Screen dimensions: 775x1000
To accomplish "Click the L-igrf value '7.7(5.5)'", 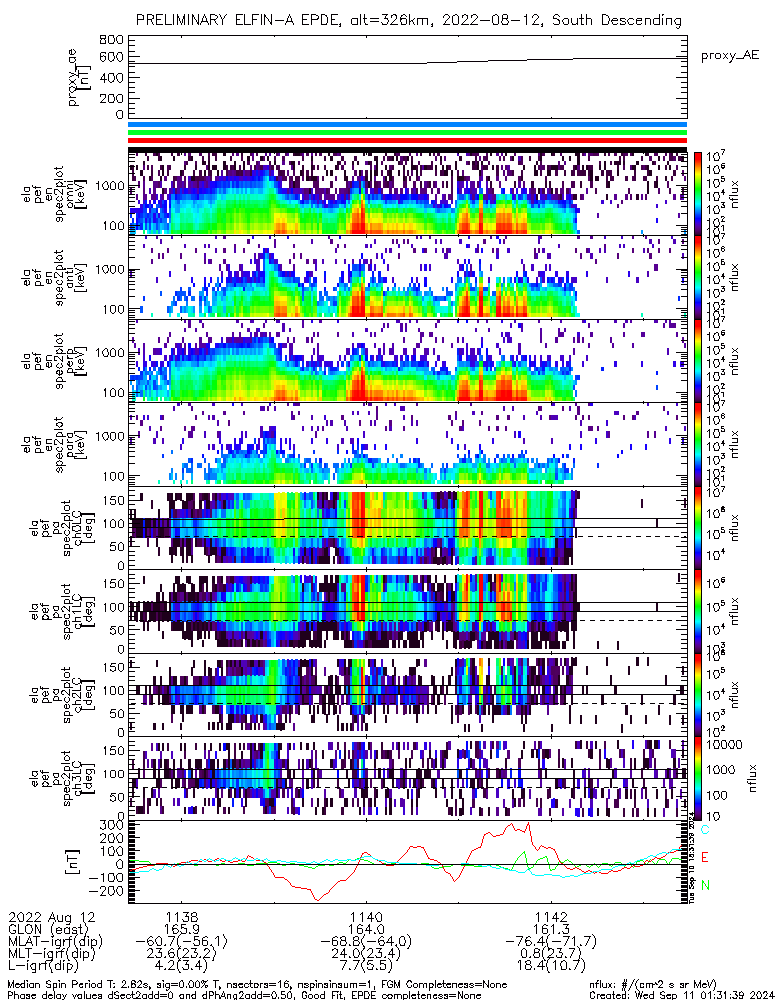I will coord(366,966).
